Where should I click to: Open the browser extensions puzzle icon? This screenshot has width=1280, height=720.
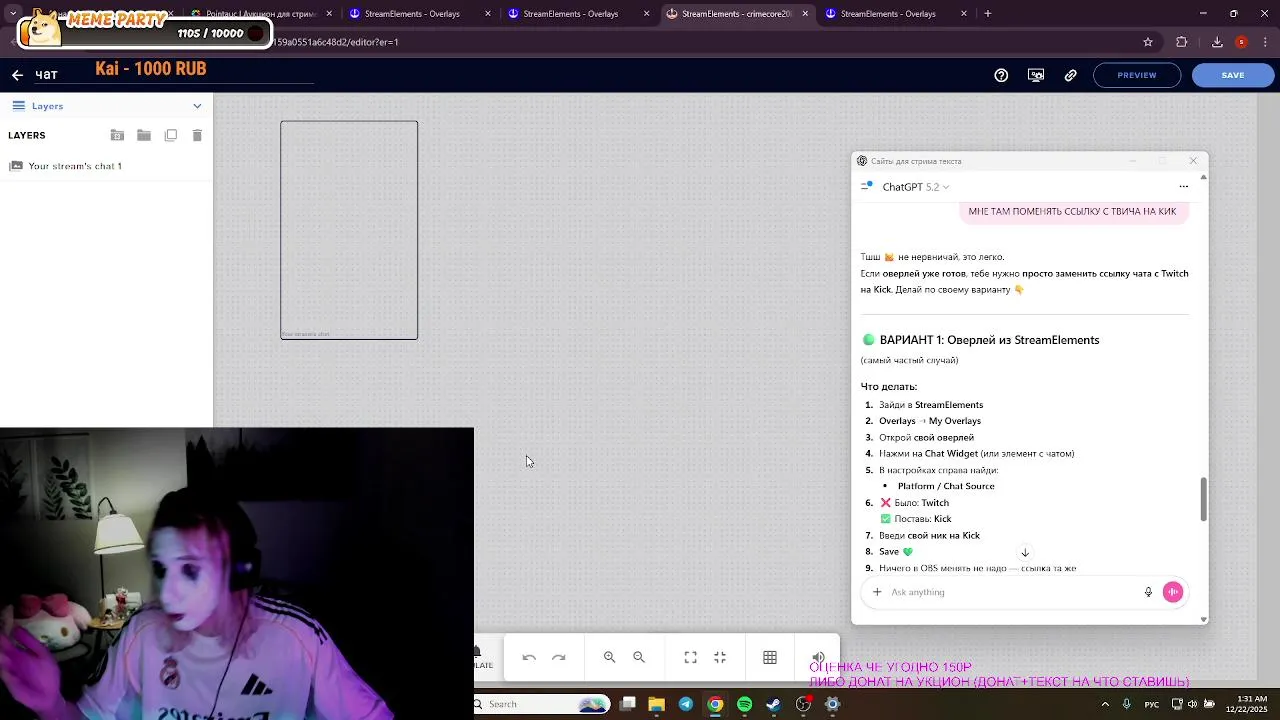[1182, 42]
